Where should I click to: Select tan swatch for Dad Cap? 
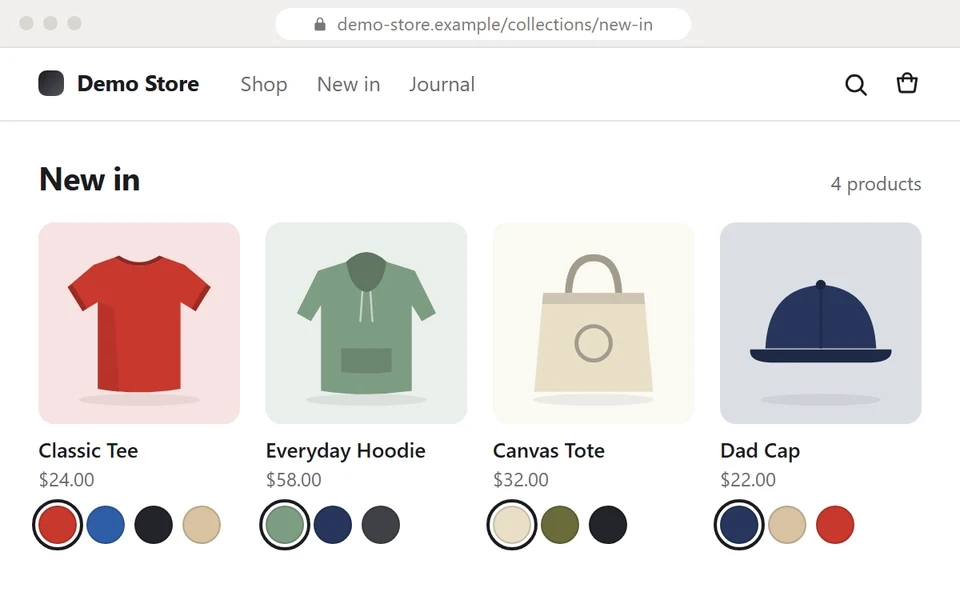pyautogui.click(x=787, y=525)
